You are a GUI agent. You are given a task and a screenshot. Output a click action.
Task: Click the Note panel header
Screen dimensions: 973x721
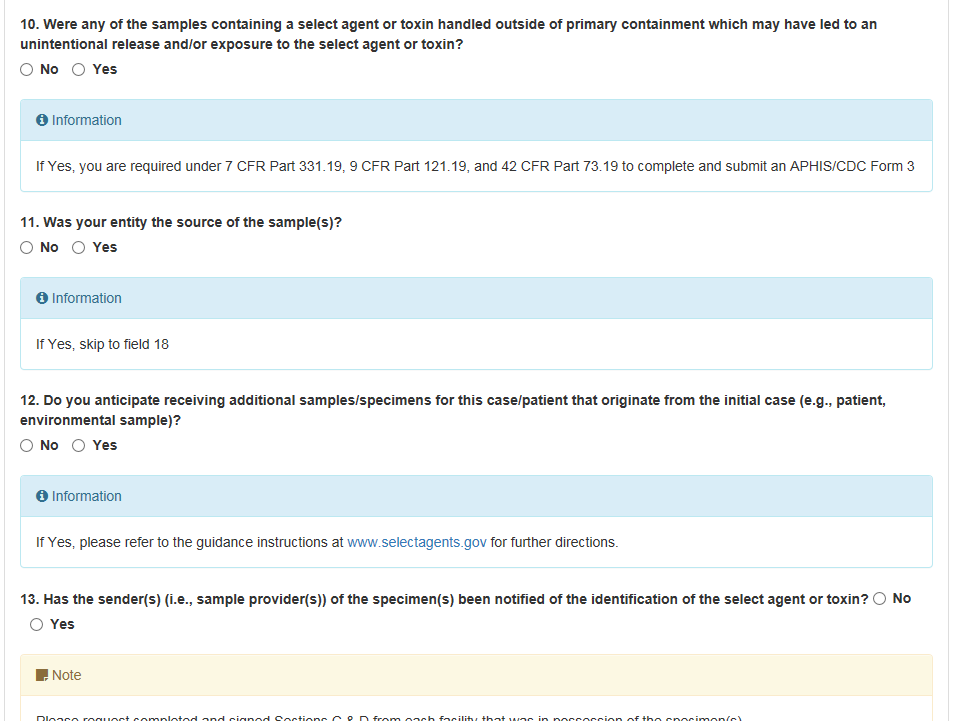click(476, 675)
